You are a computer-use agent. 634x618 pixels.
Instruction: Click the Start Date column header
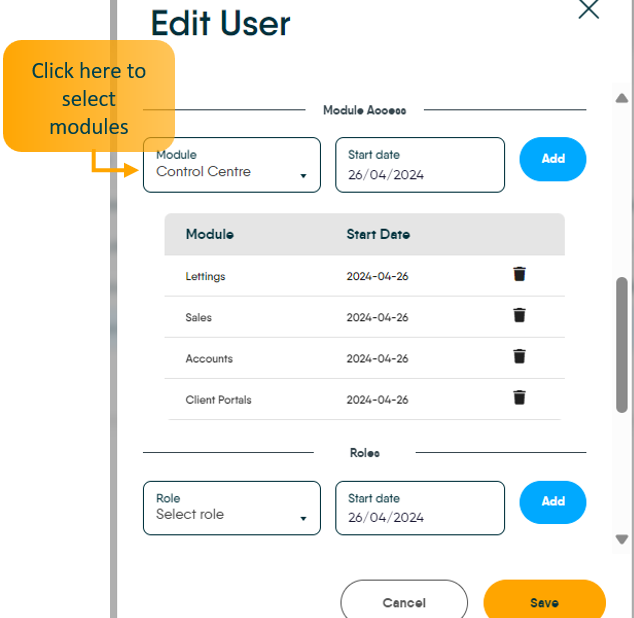point(378,234)
